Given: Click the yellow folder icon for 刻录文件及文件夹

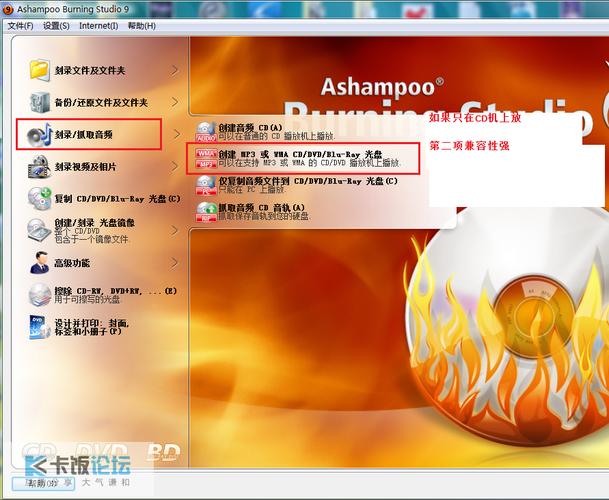Looking at the screenshot, I should click(40, 70).
